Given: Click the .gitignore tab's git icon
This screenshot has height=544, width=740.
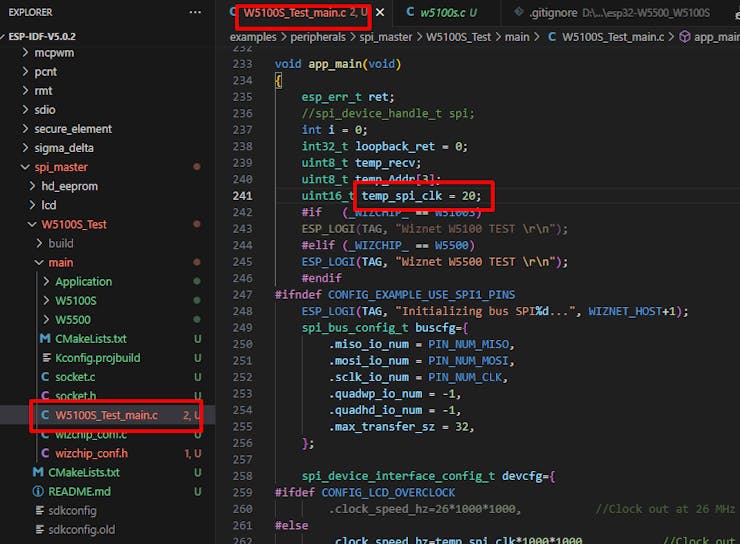Looking at the screenshot, I should tap(517, 12).
